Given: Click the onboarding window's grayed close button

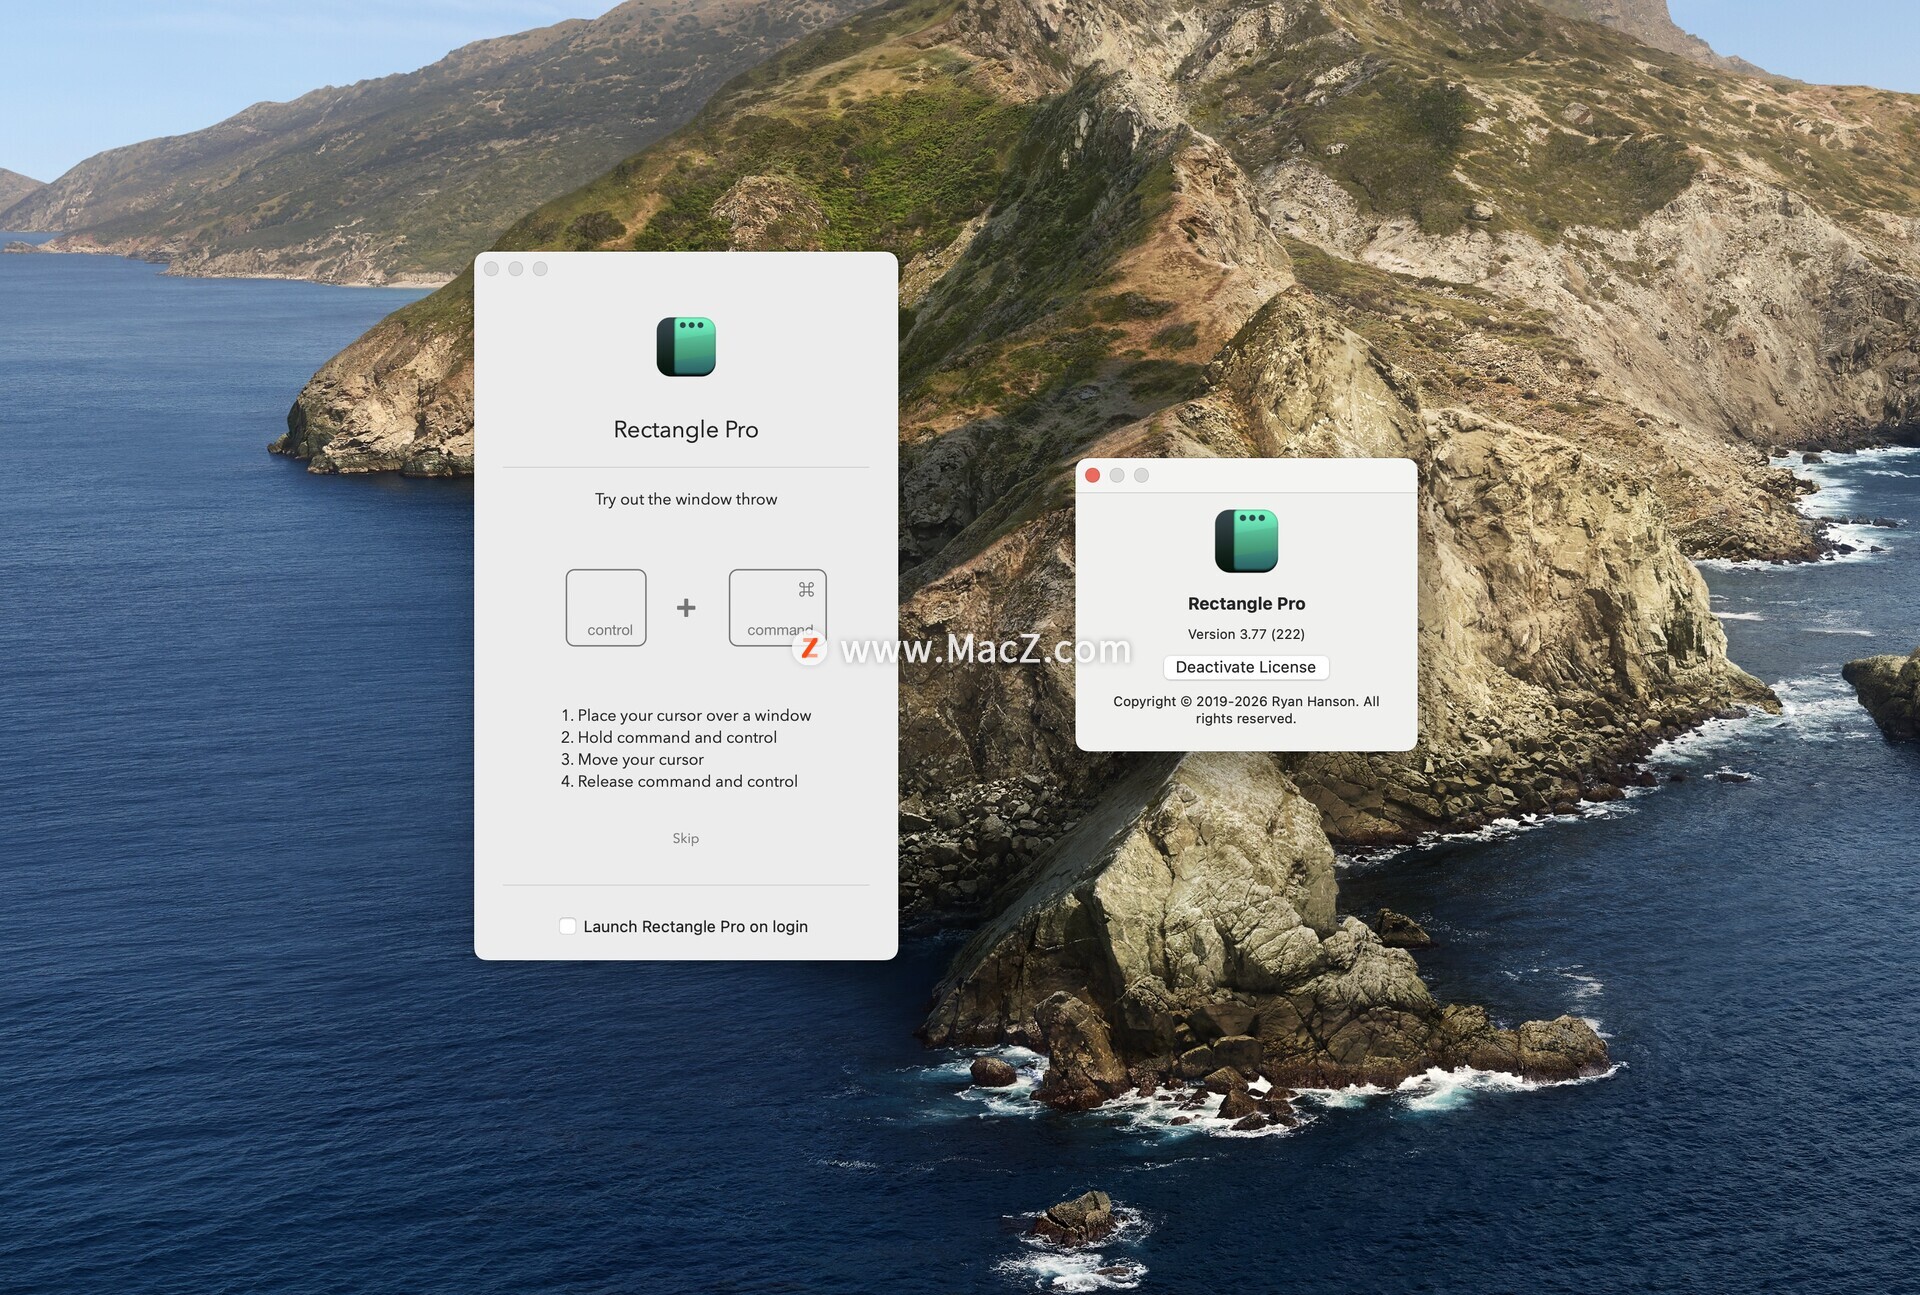Looking at the screenshot, I should click(491, 268).
